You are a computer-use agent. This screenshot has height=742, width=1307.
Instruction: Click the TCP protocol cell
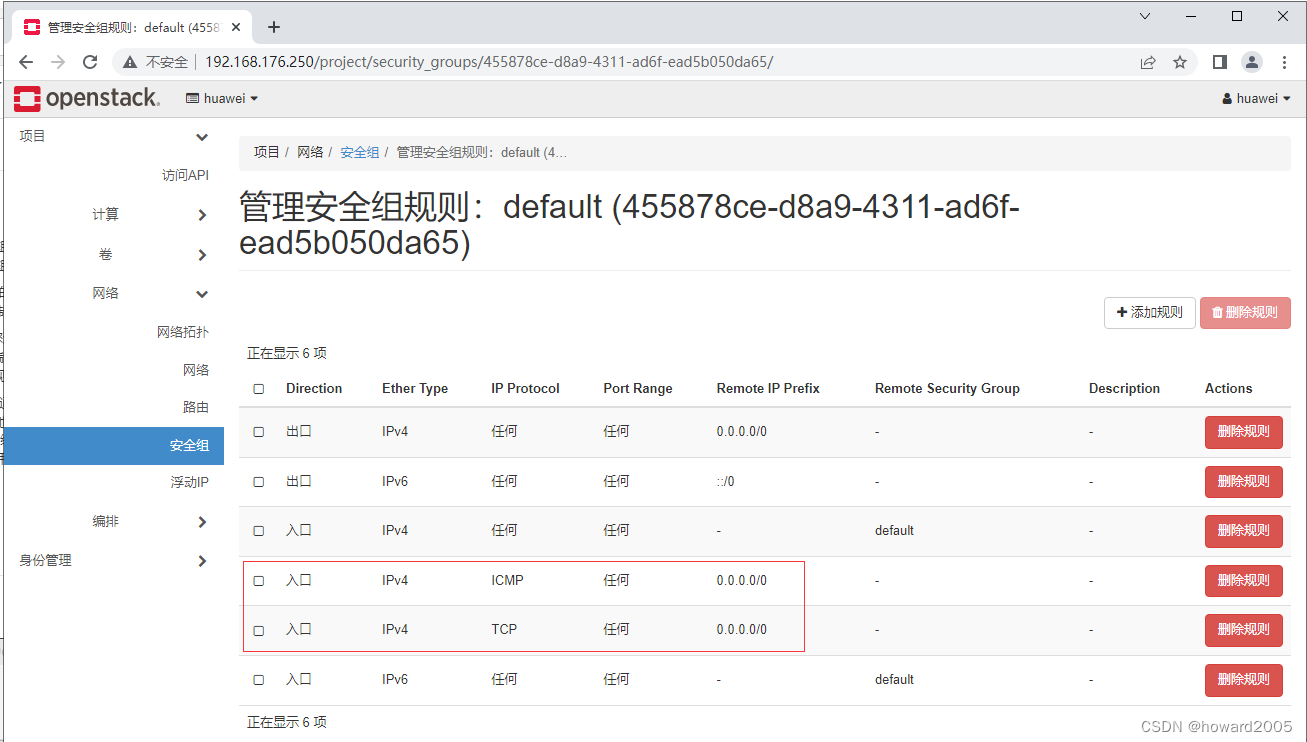[504, 629]
